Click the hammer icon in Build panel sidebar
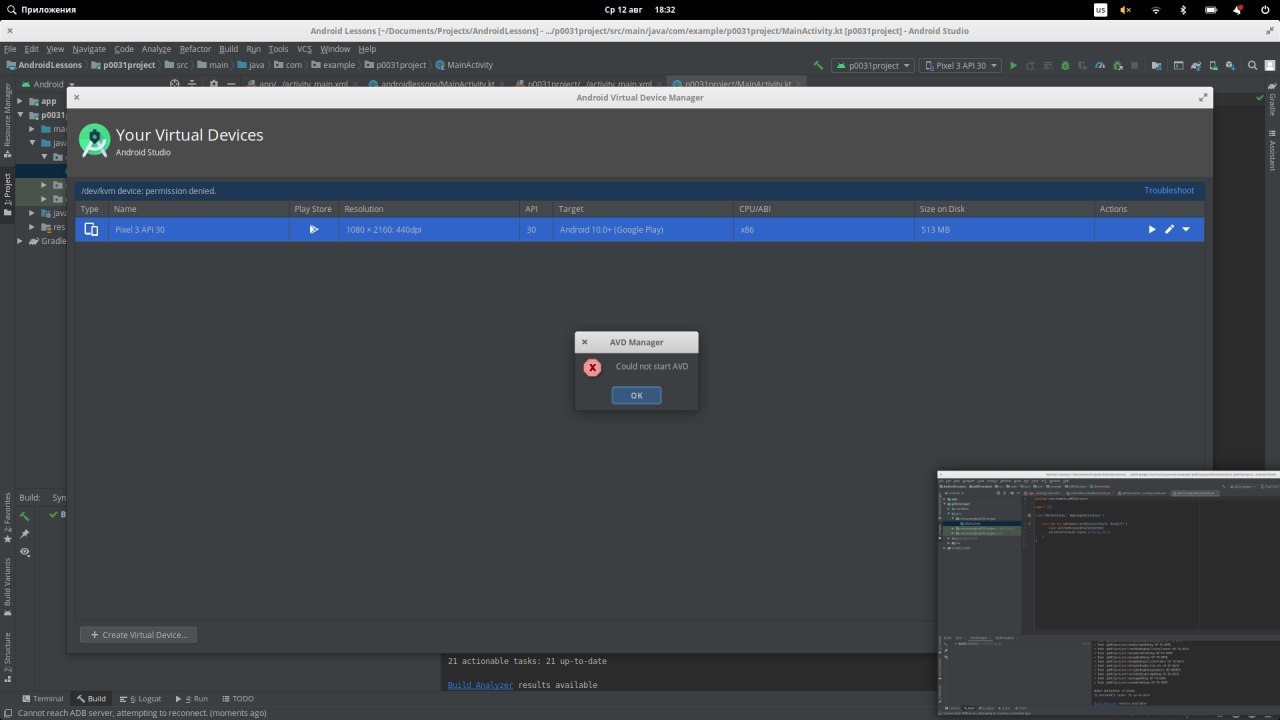 [x=25, y=516]
